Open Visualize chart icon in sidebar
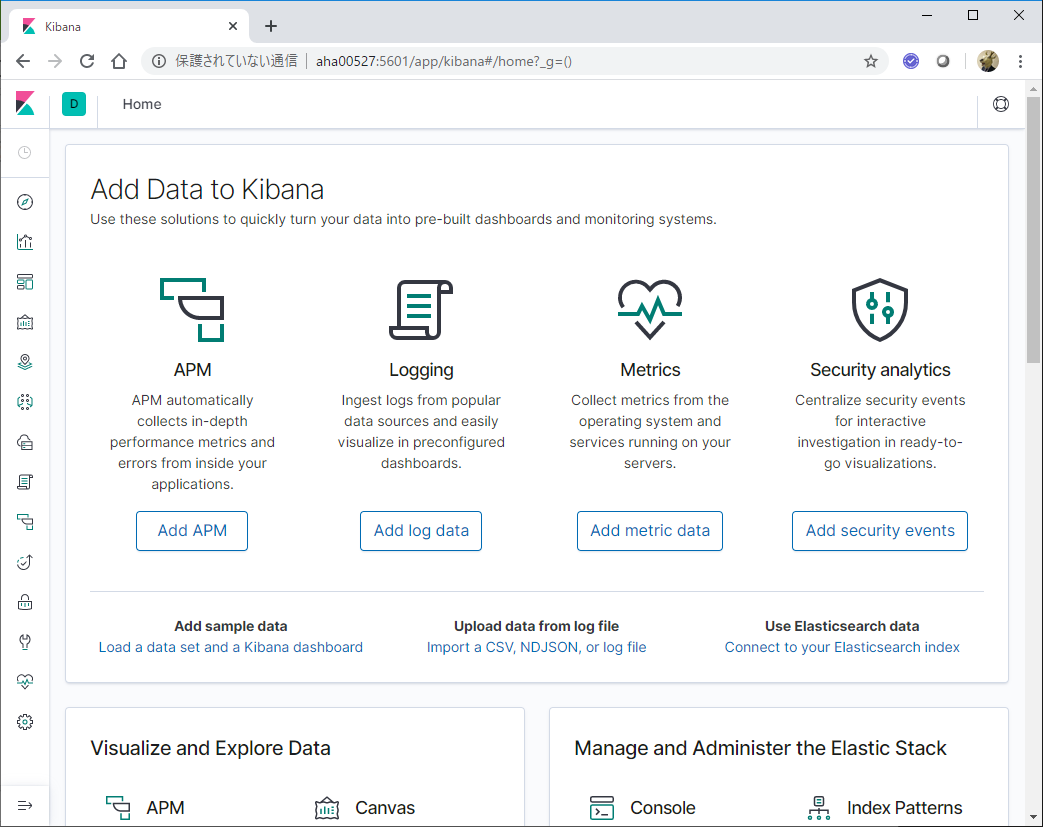The width and height of the screenshot is (1043, 827). pos(25,242)
